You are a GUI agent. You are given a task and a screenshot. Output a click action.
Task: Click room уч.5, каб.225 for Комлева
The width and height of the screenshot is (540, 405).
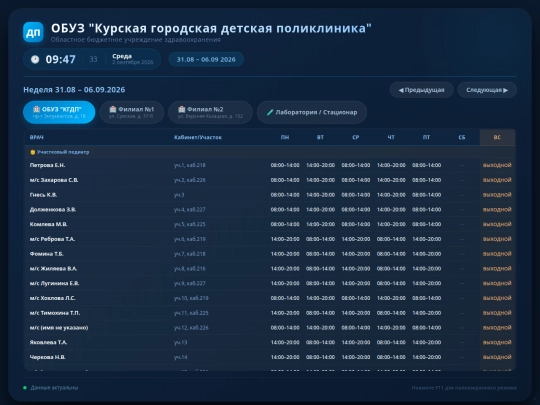click(190, 225)
